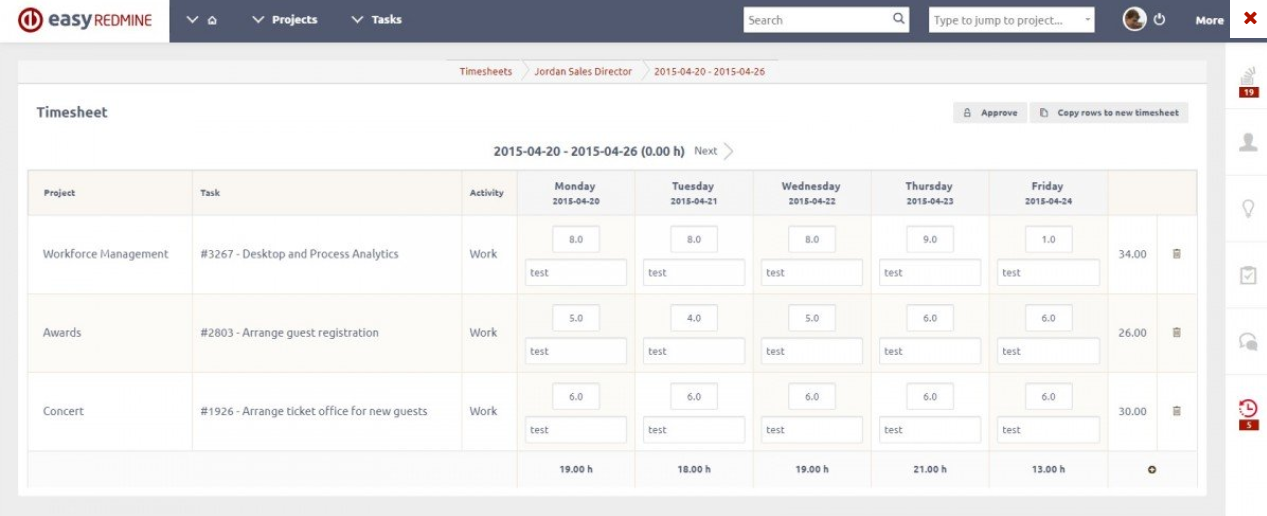Edit Tuesday hours for Concert

coord(693,397)
